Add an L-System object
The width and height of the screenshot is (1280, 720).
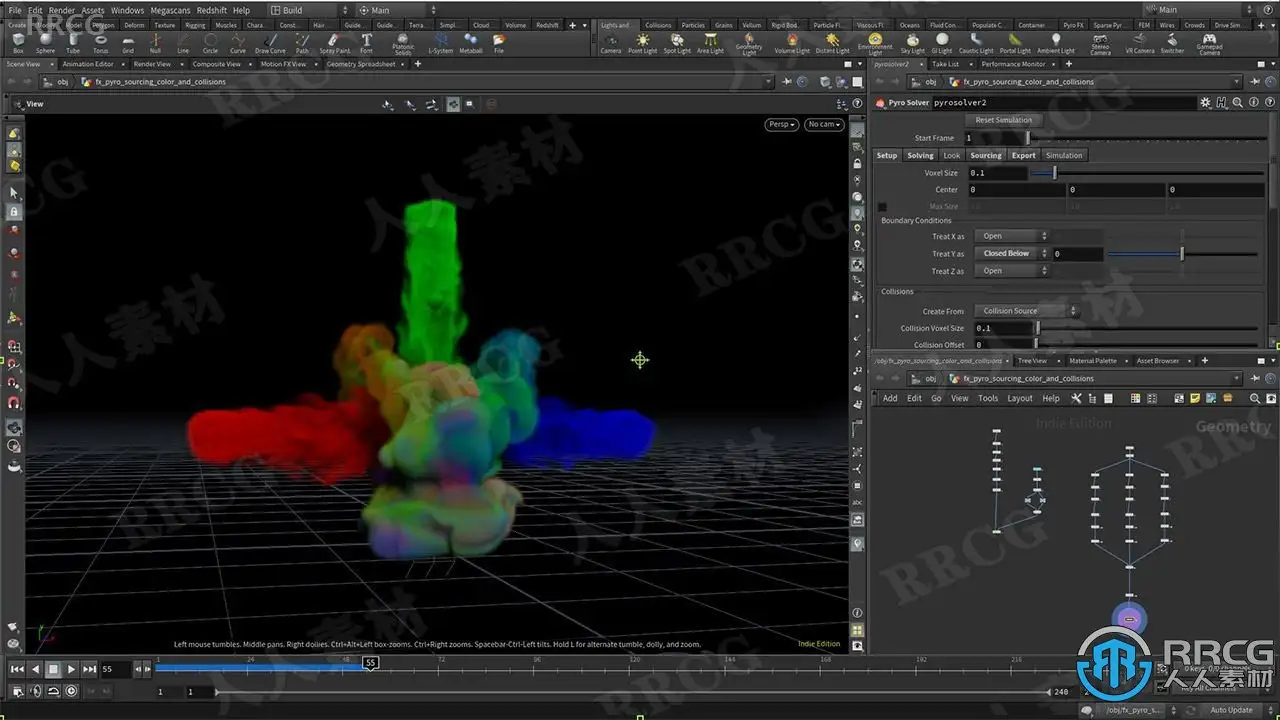pyautogui.click(x=440, y=42)
